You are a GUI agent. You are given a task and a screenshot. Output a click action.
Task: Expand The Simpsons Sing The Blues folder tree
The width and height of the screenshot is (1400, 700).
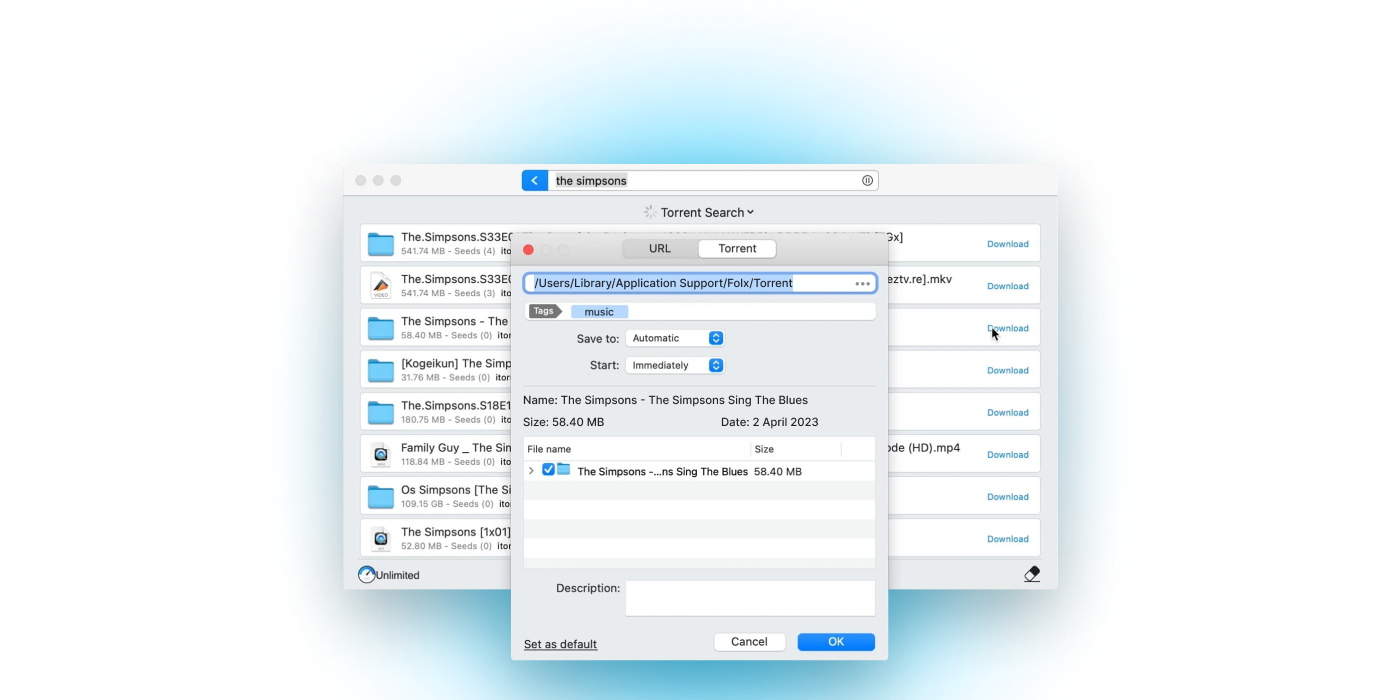click(x=531, y=471)
